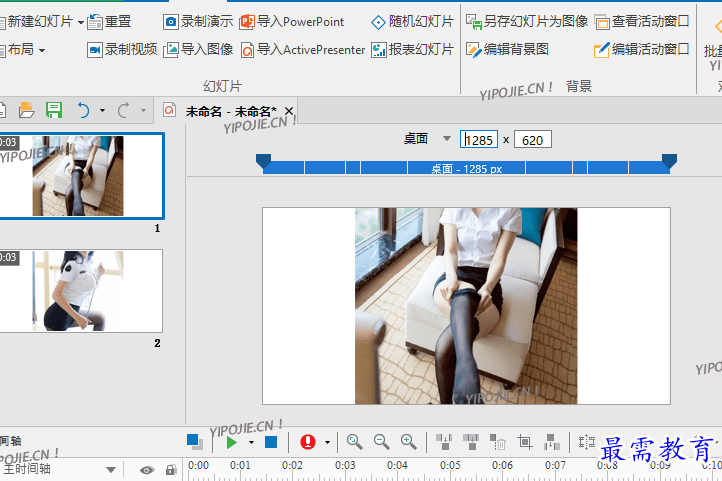Screen dimensions: 722x481
Task: Zoom in the timeline
Action: 408,442
